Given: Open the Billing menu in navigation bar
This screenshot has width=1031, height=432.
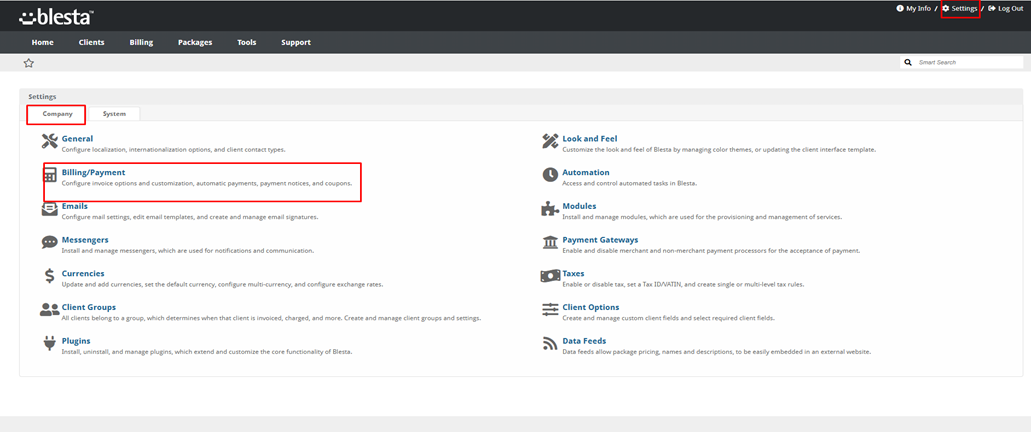Looking at the screenshot, I should pos(141,42).
